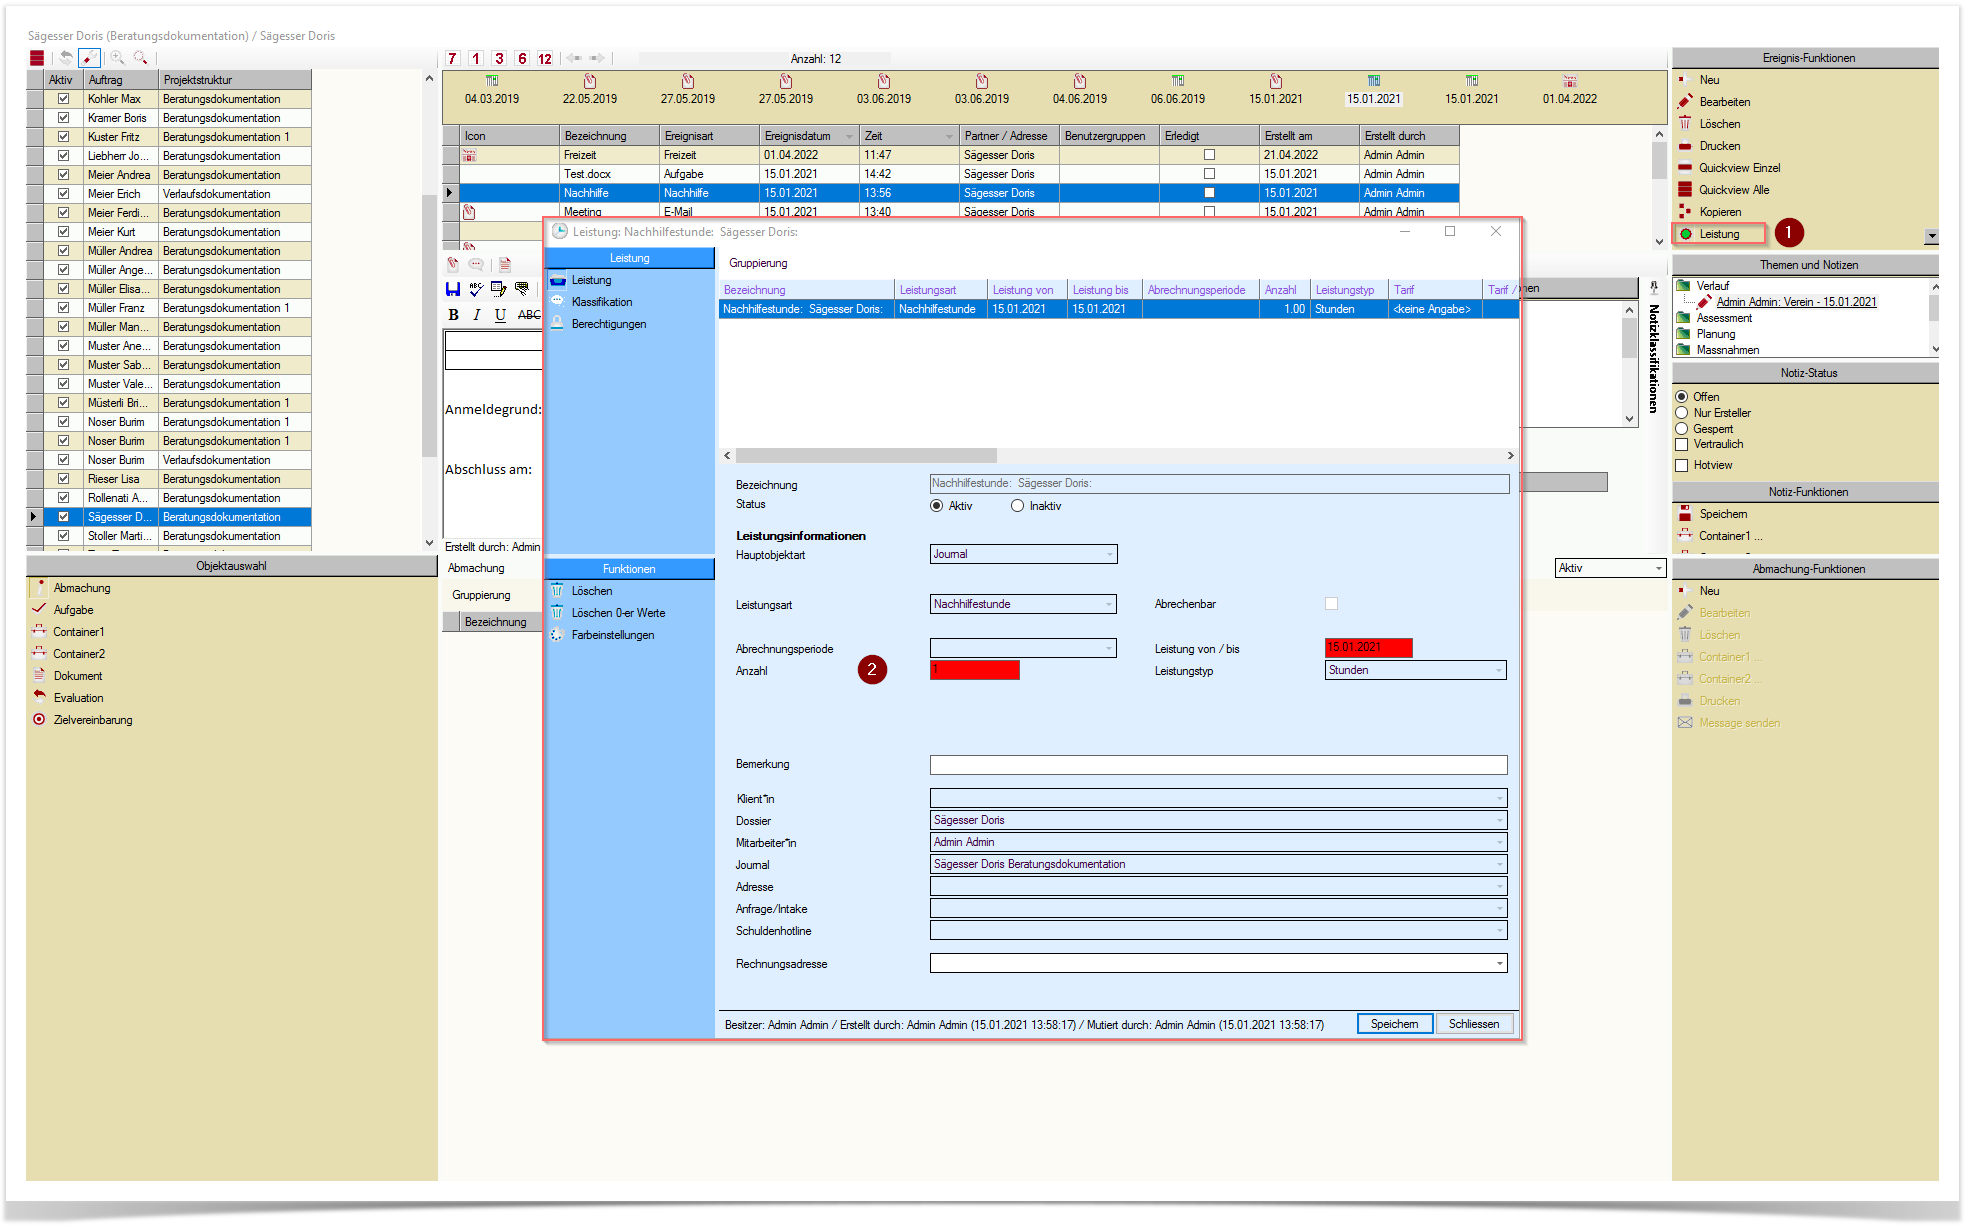Click the Leistung event function

tap(1720, 234)
